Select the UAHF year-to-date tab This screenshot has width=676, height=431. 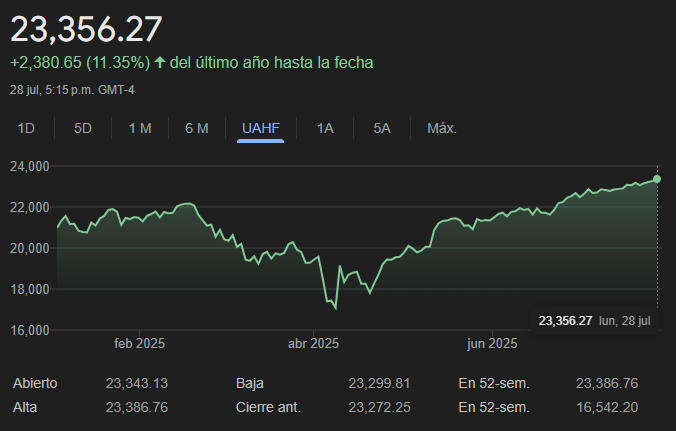coord(260,128)
